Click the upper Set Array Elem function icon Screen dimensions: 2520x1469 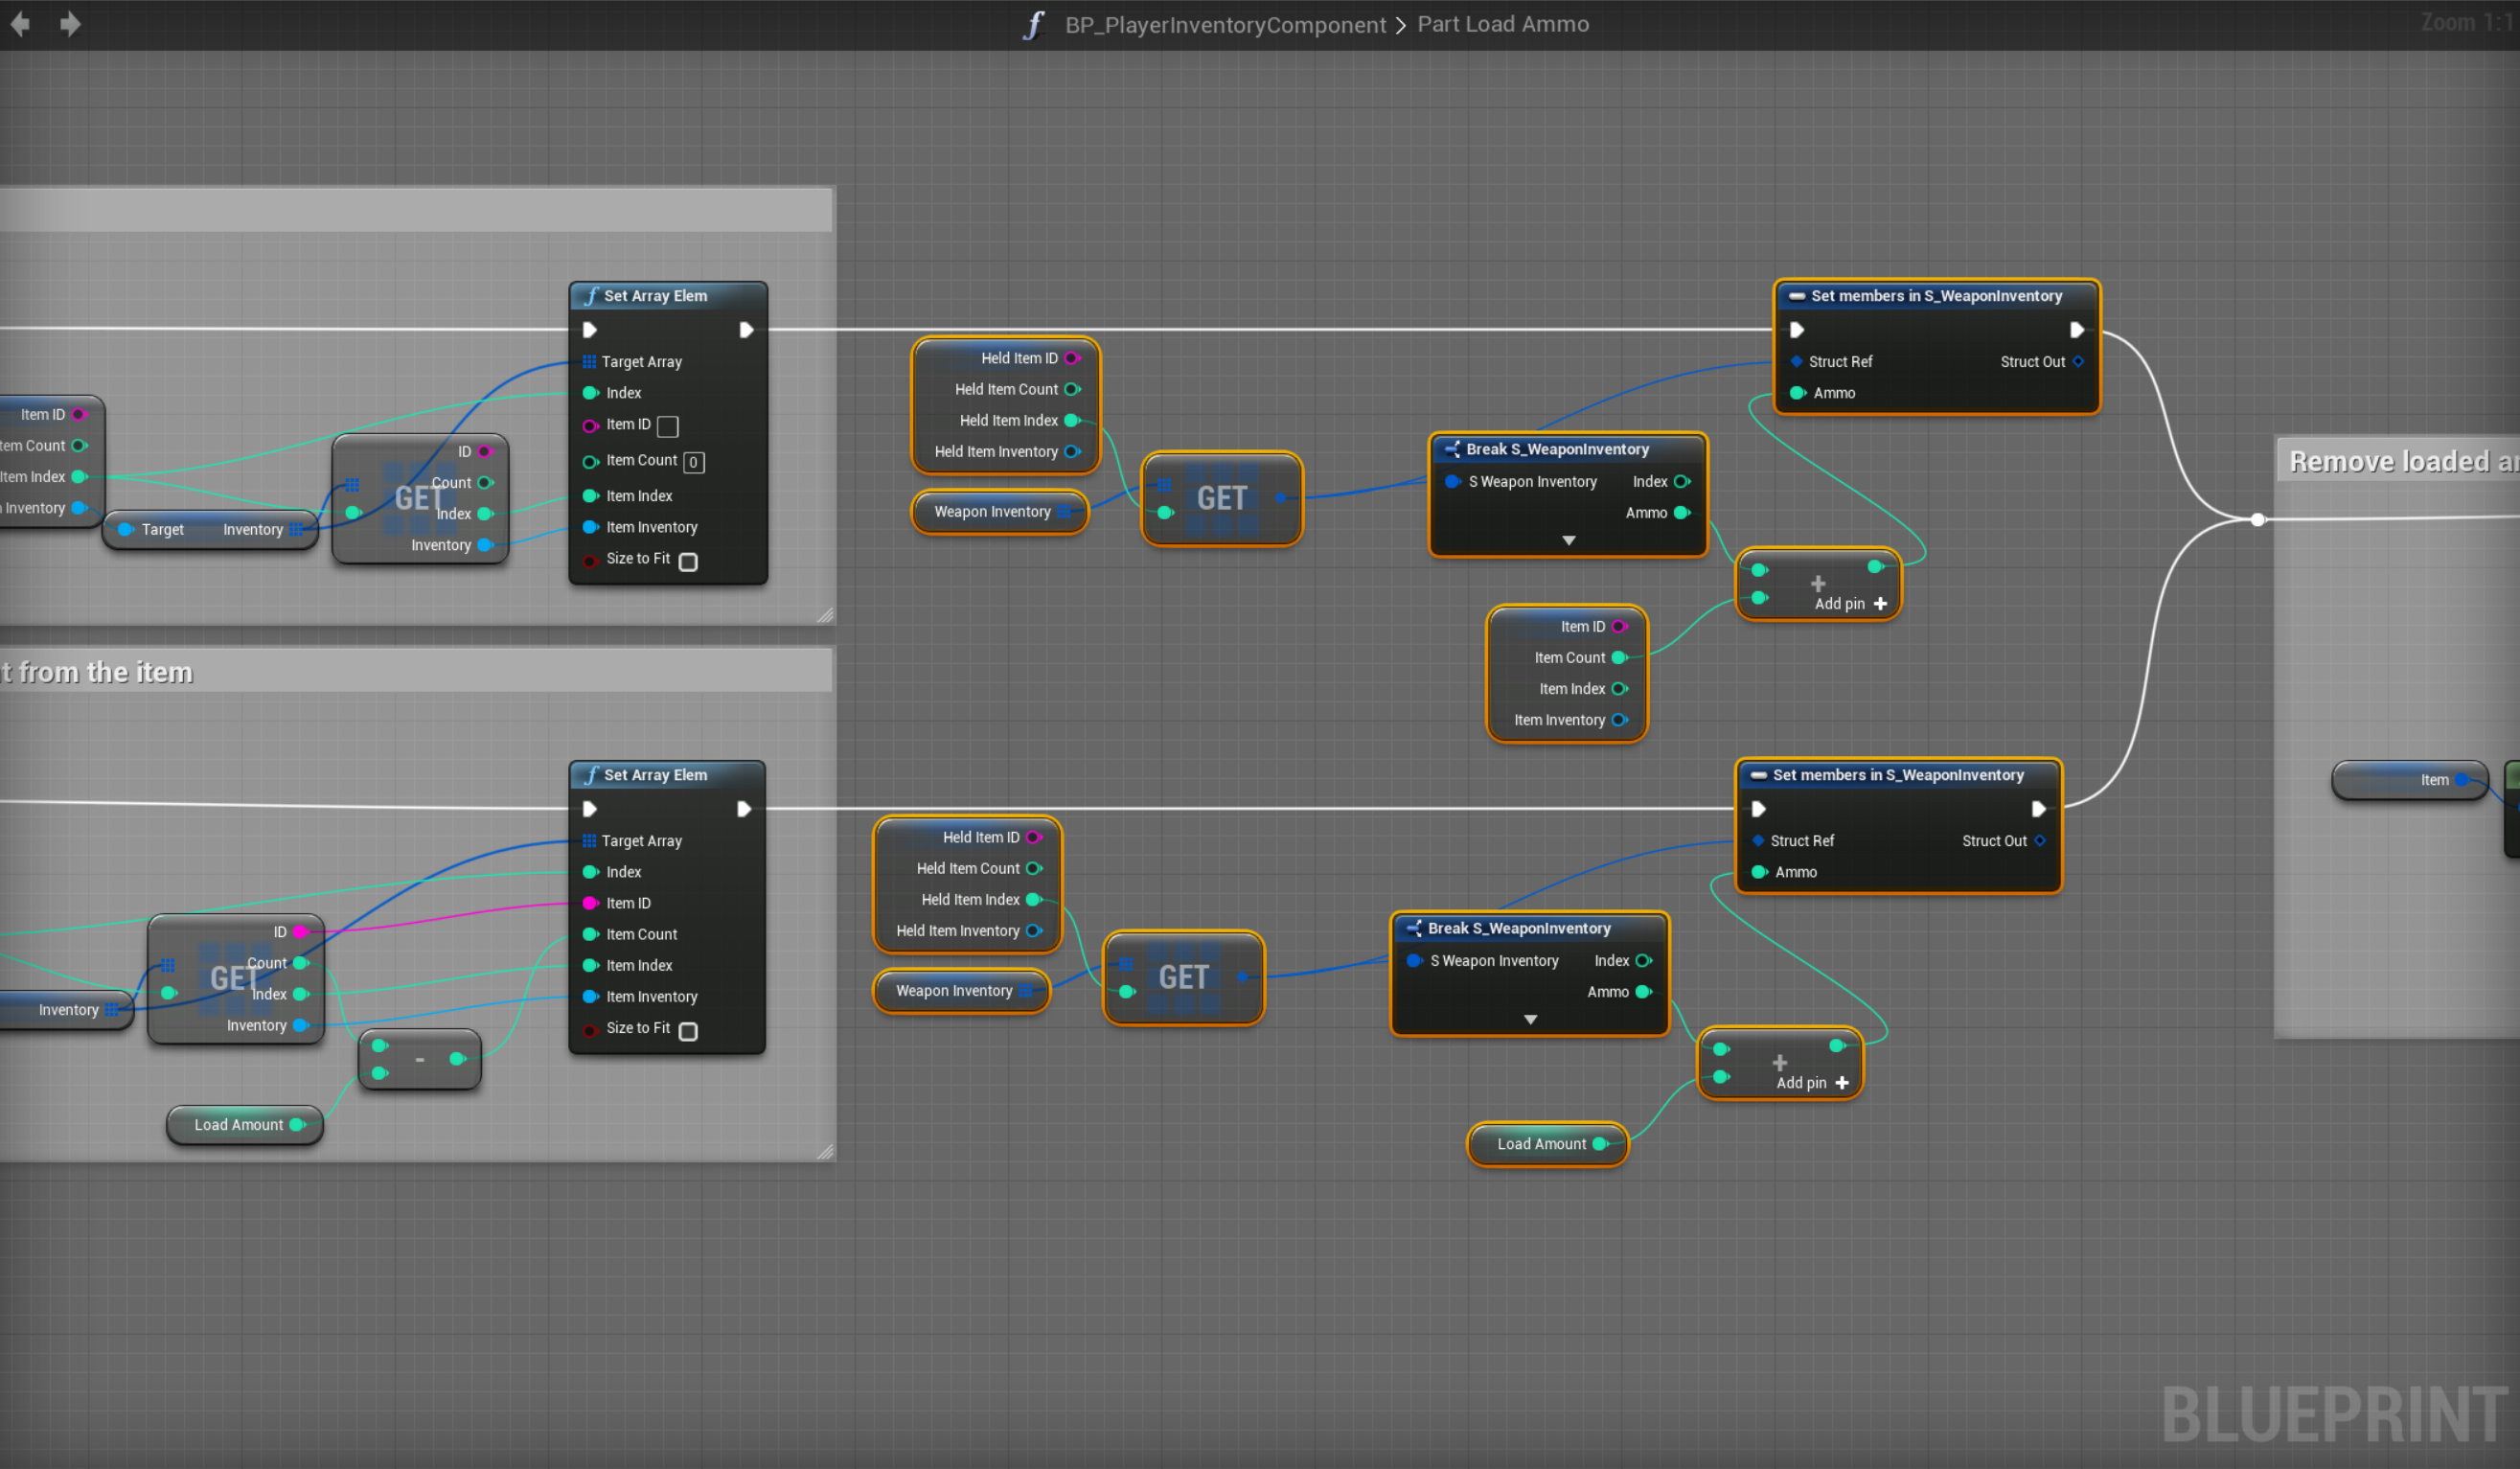(x=592, y=296)
